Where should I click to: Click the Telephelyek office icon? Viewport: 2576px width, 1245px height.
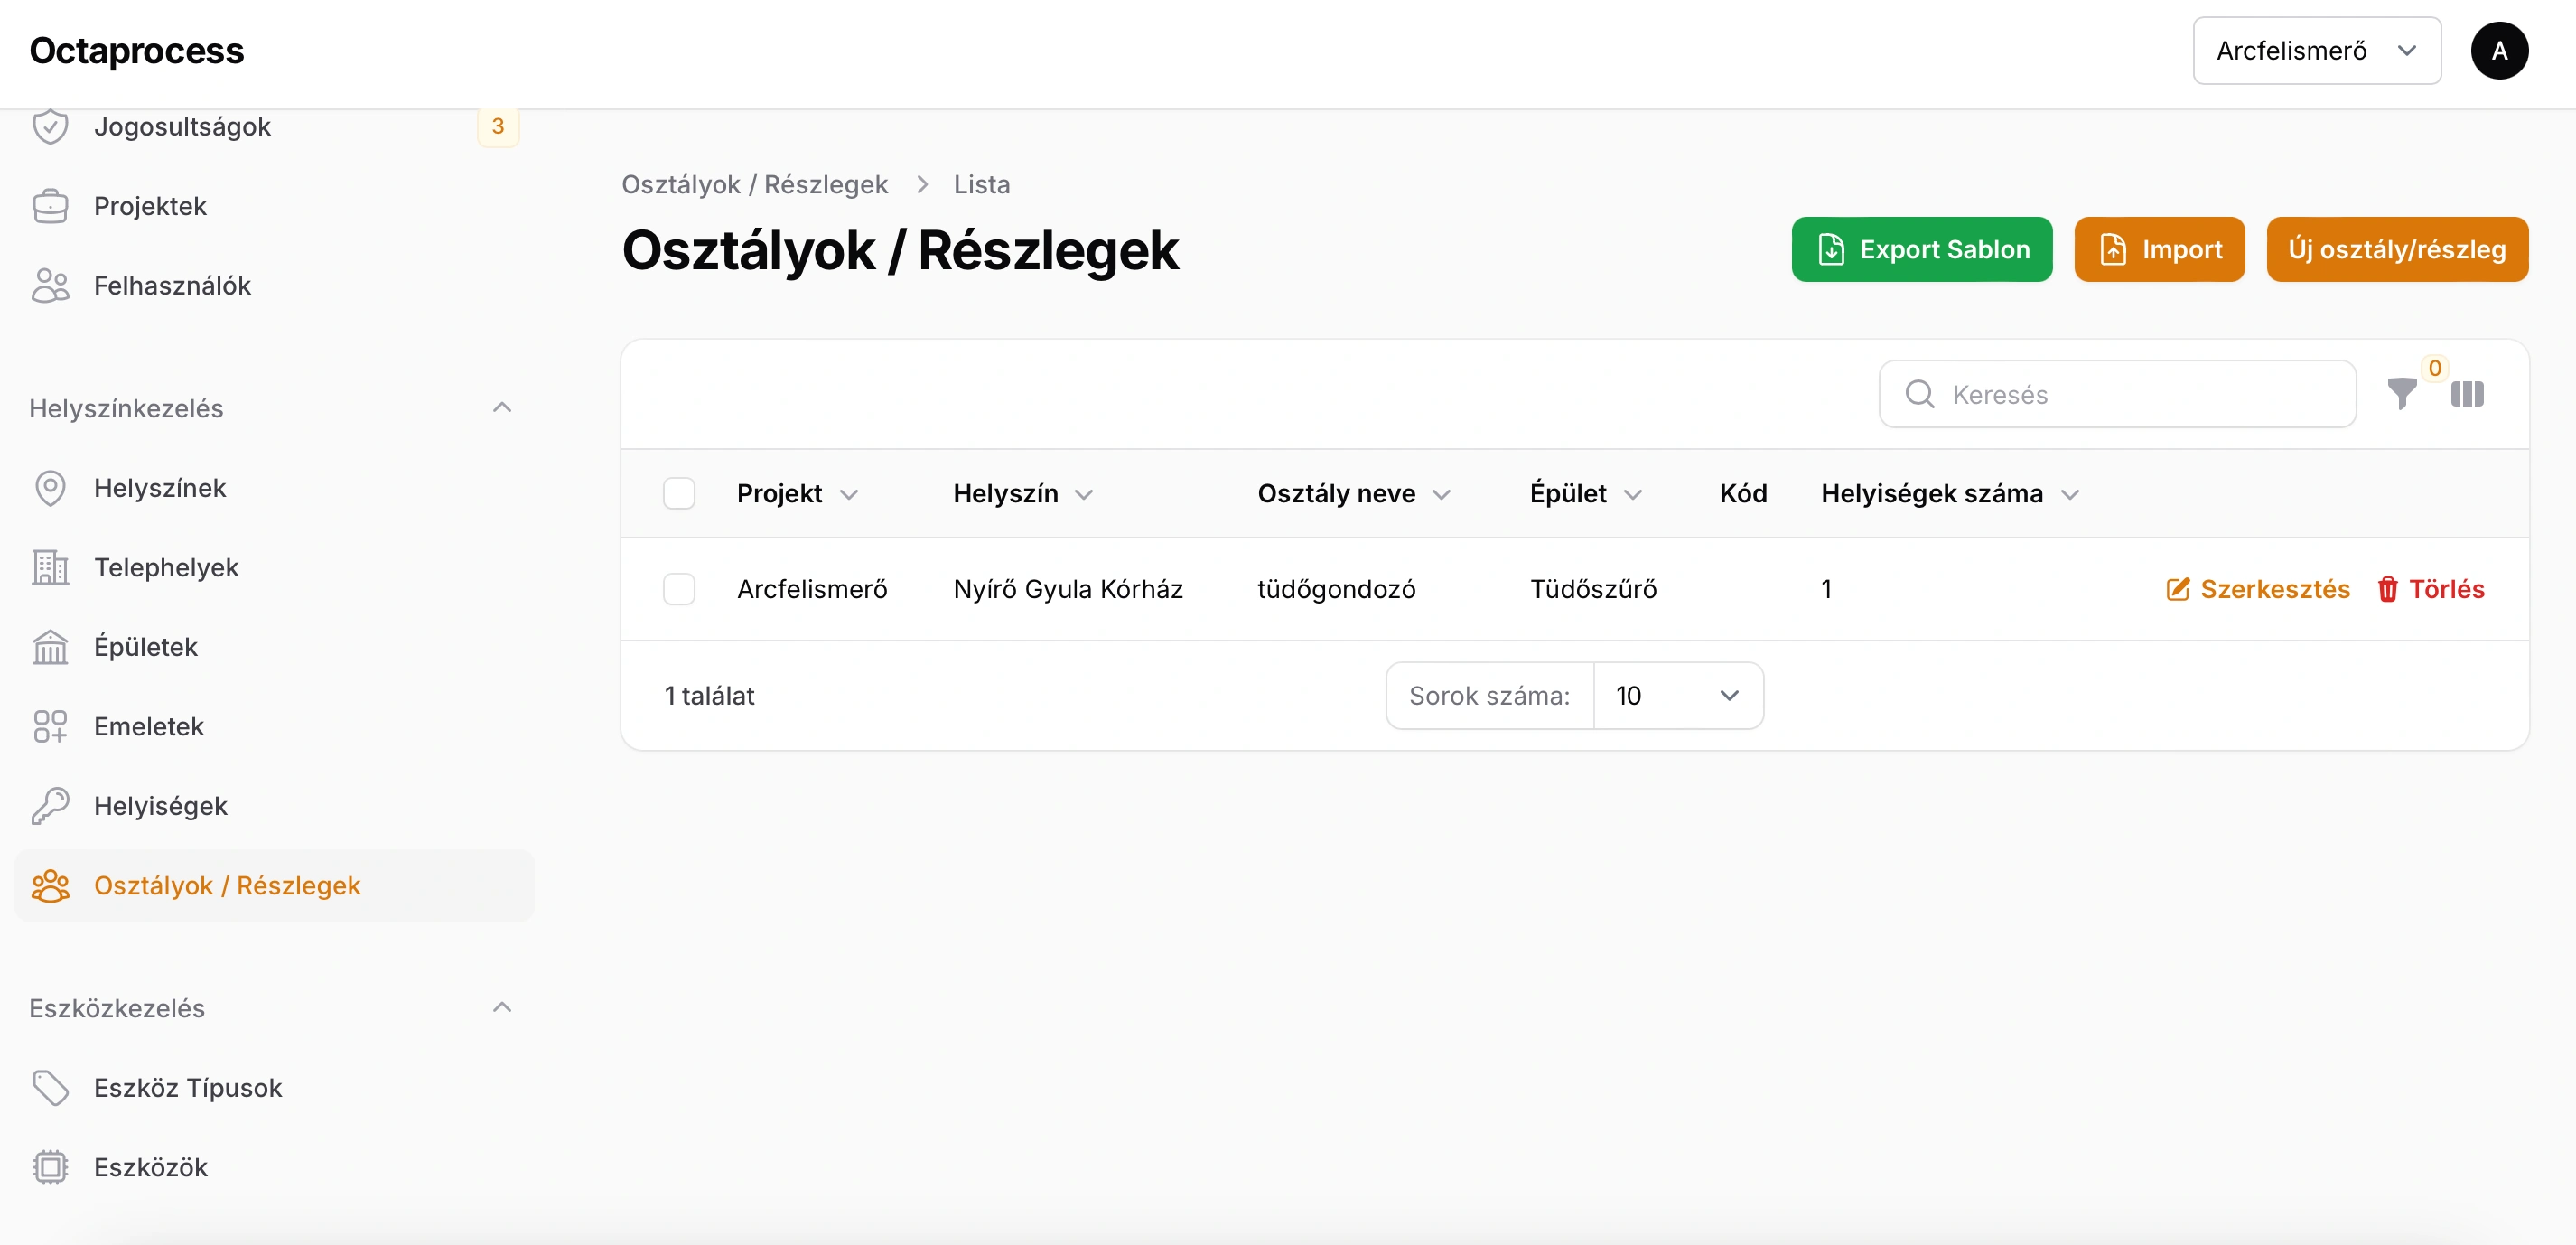tap(50, 567)
